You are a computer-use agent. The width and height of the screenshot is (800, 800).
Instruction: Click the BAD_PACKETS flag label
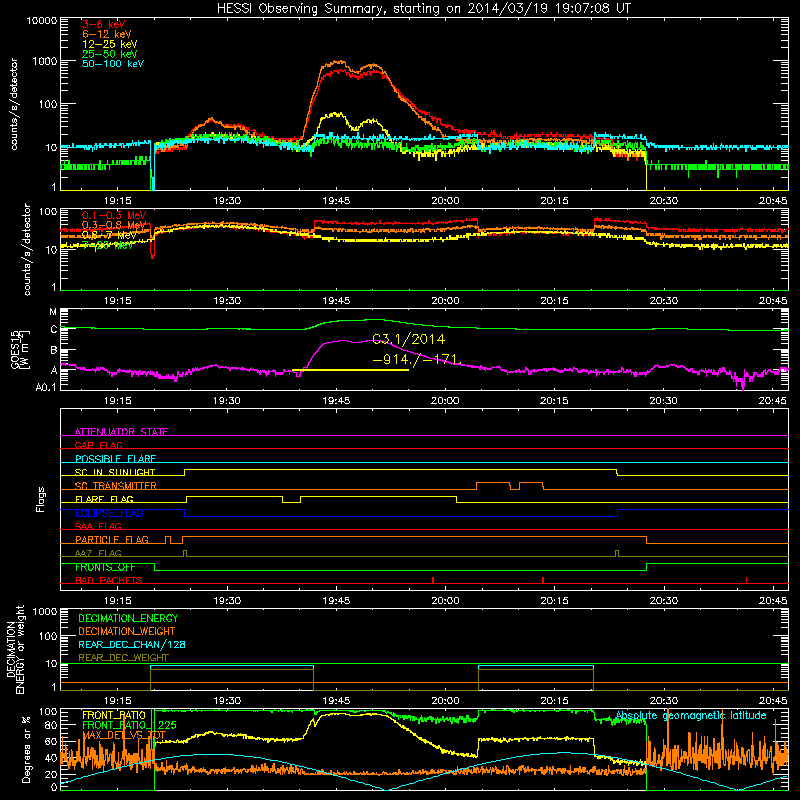click(109, 580)
